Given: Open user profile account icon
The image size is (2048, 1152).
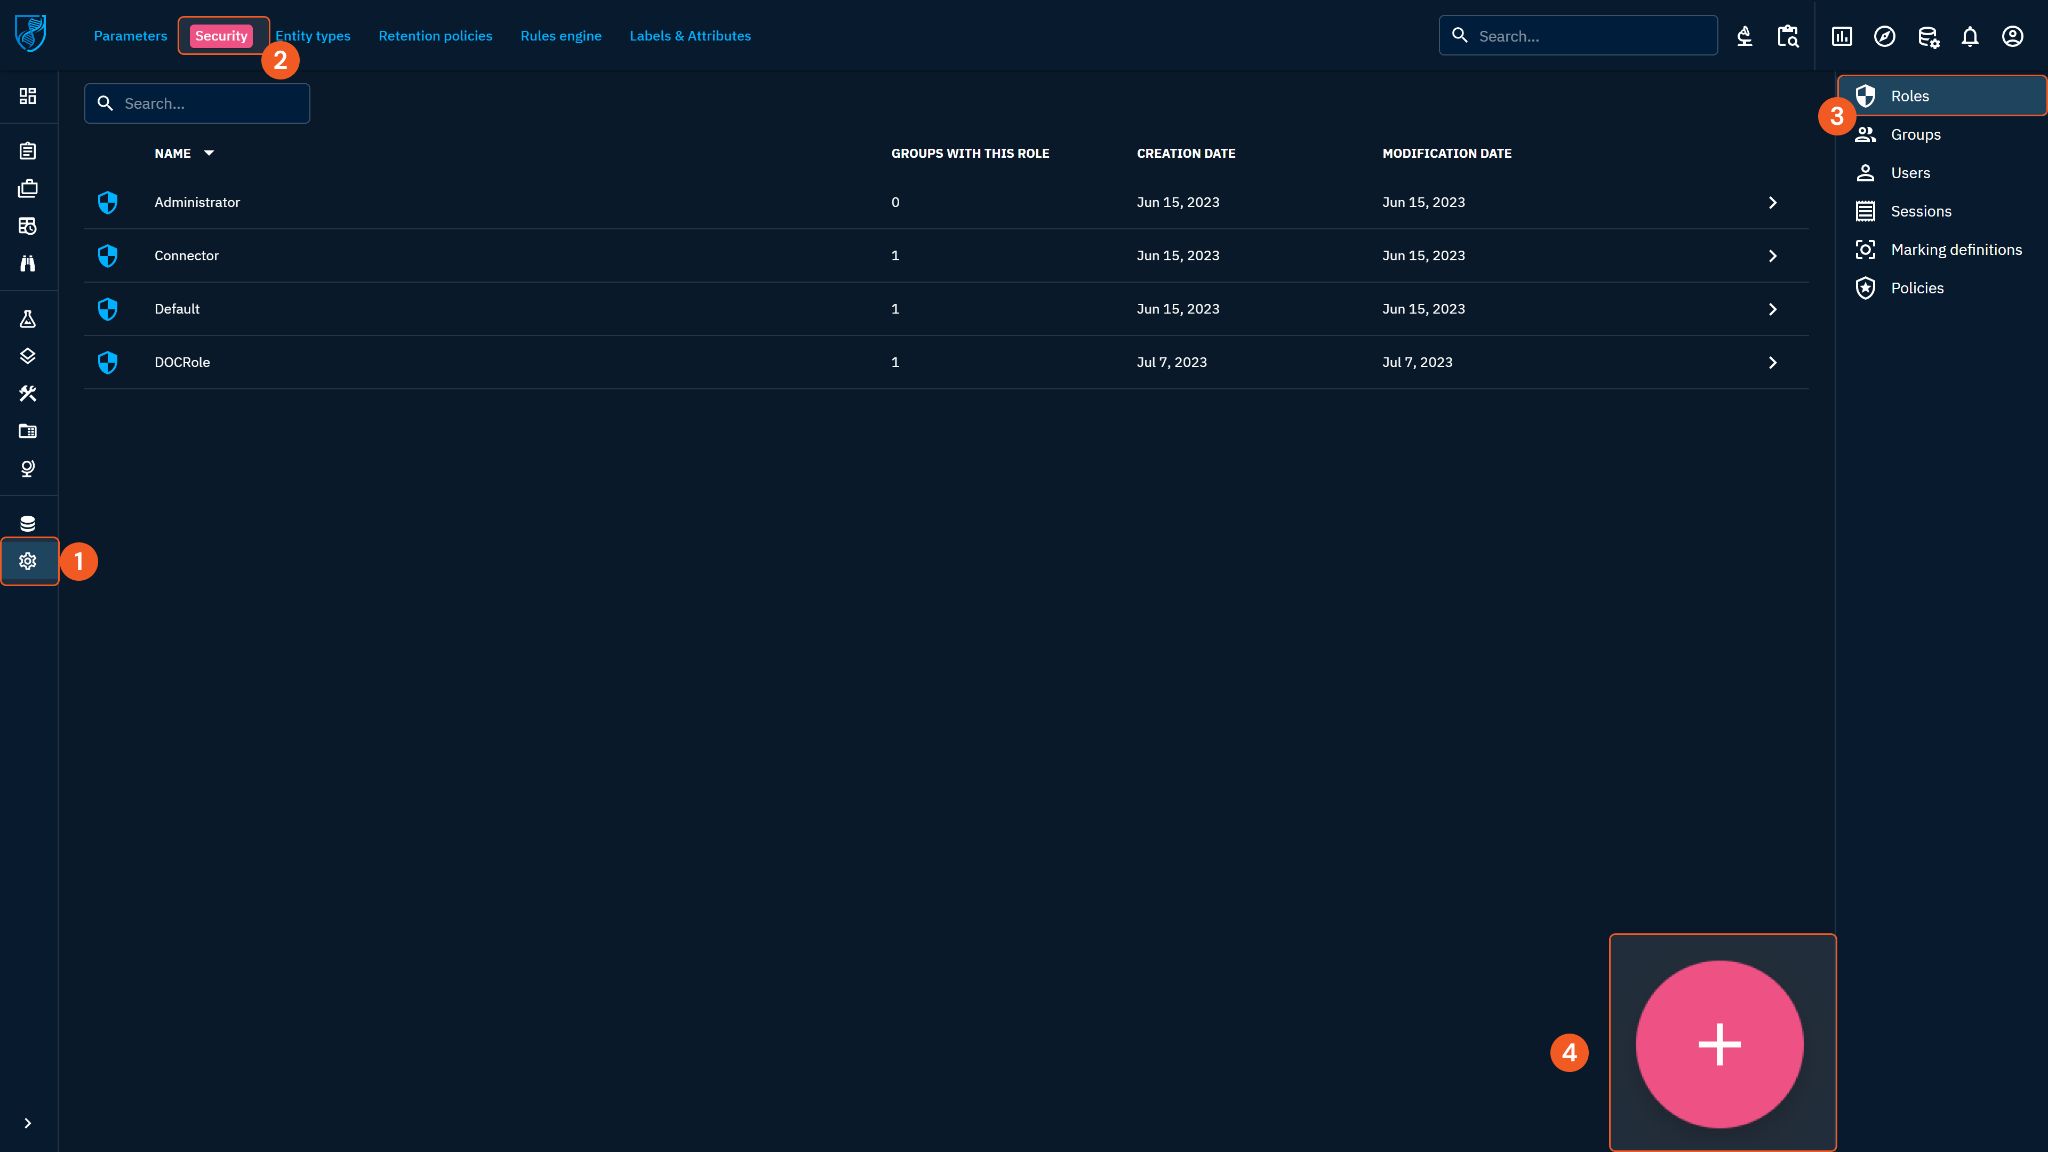Looking at the screenshot, I should 2012,37.
